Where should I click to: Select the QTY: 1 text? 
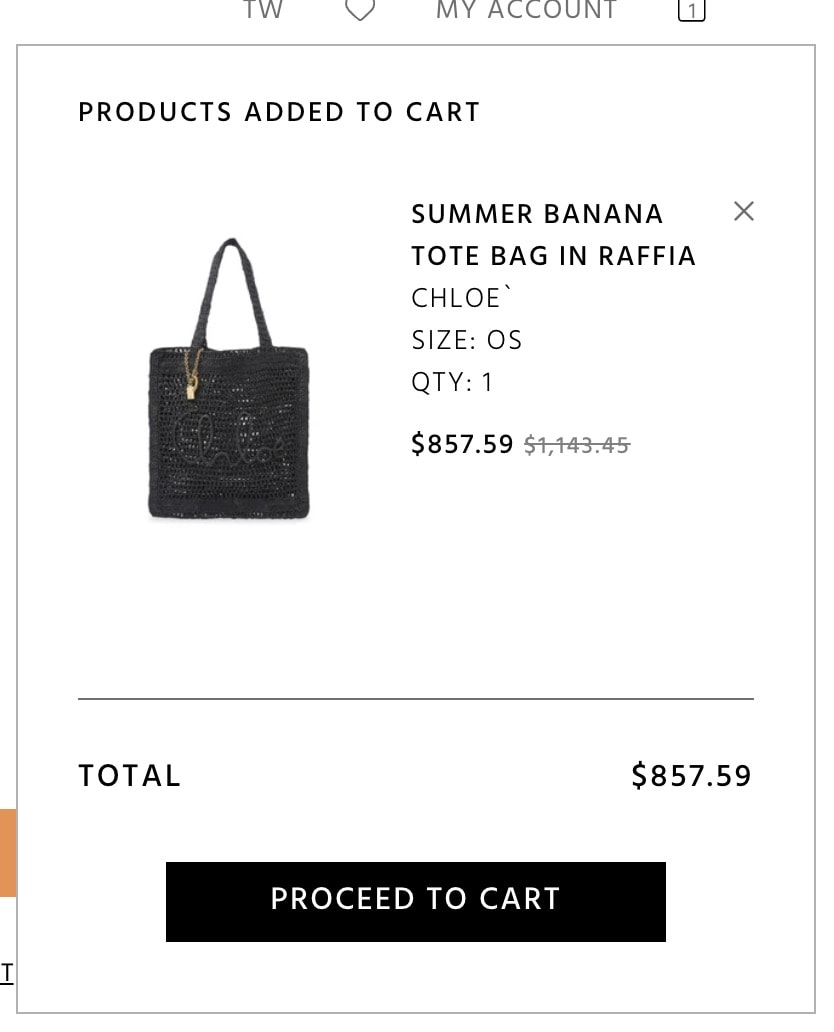coord(452,382)
